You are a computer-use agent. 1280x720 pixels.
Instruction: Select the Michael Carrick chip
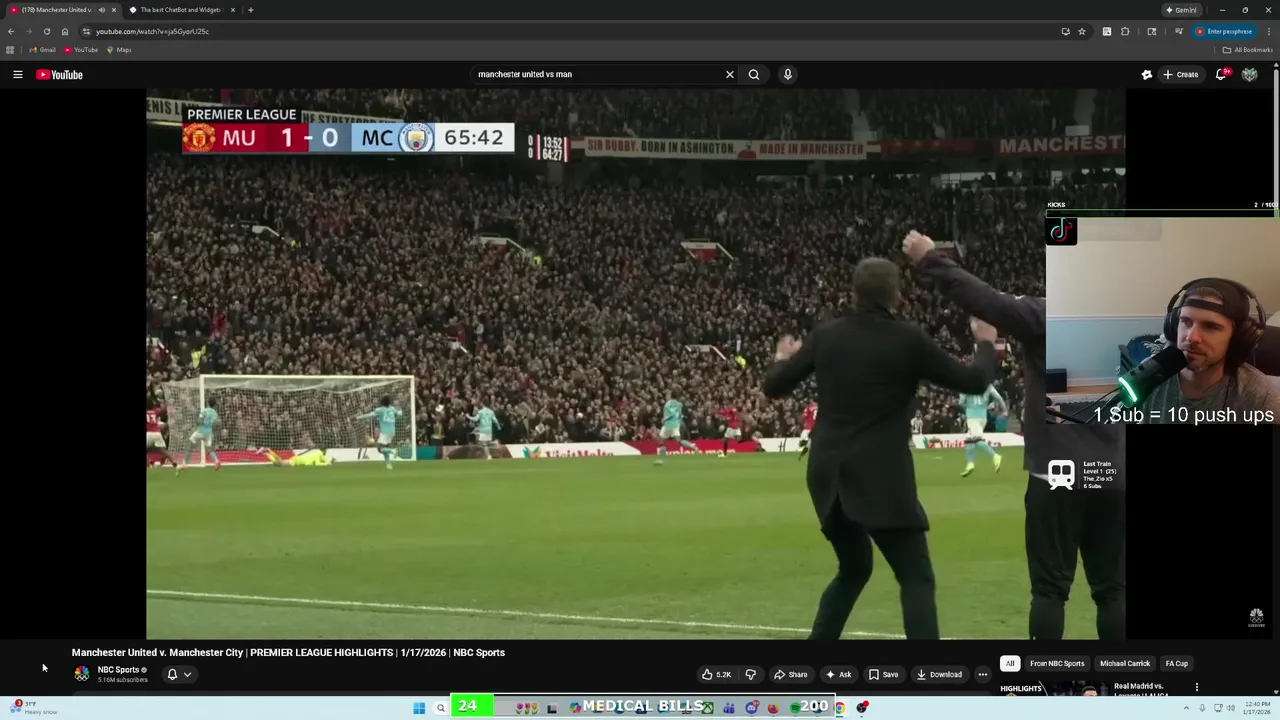1125,663
